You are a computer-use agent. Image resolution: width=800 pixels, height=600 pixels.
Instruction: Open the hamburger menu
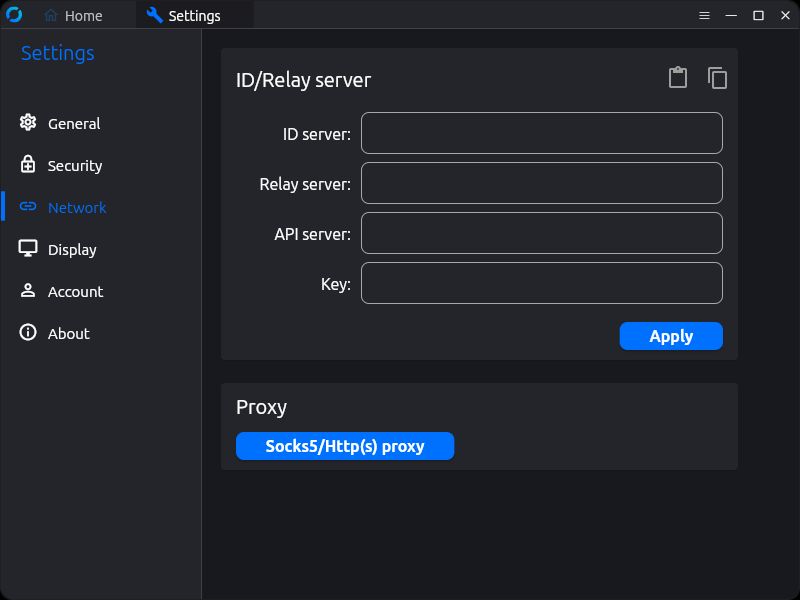pyautogui.click(x=703, y=15)
